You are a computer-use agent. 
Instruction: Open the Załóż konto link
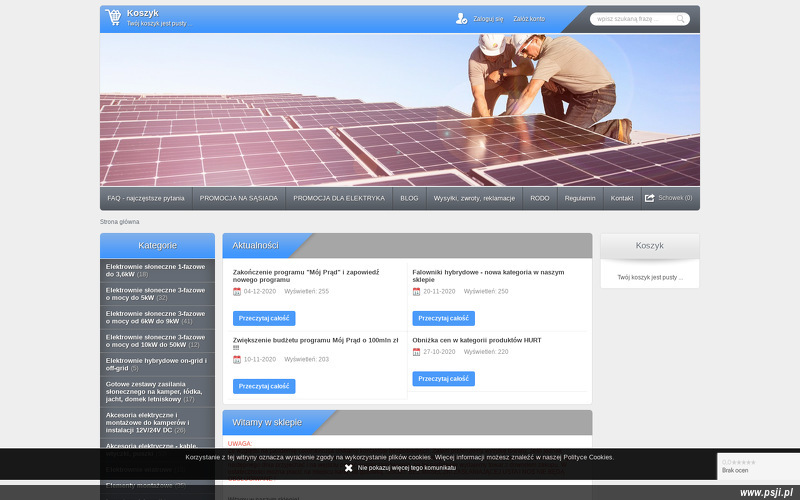click(x=529, y=19)
